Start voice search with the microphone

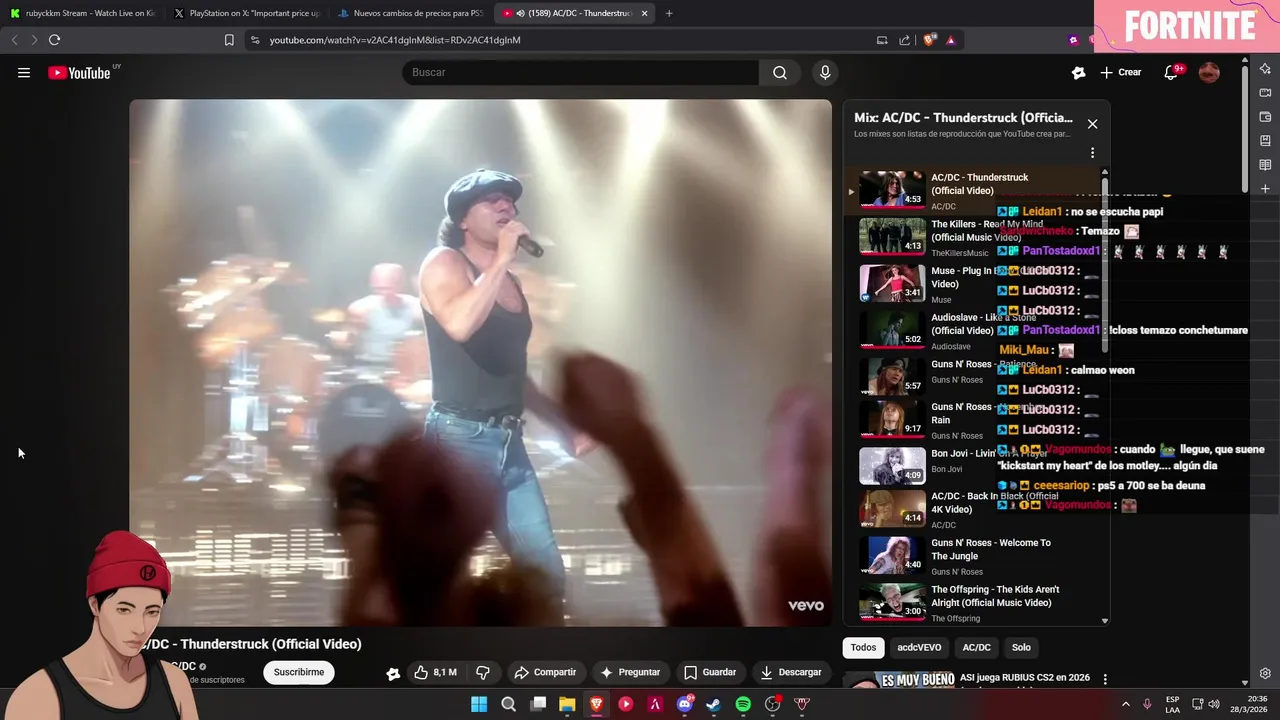click(825, 72)
